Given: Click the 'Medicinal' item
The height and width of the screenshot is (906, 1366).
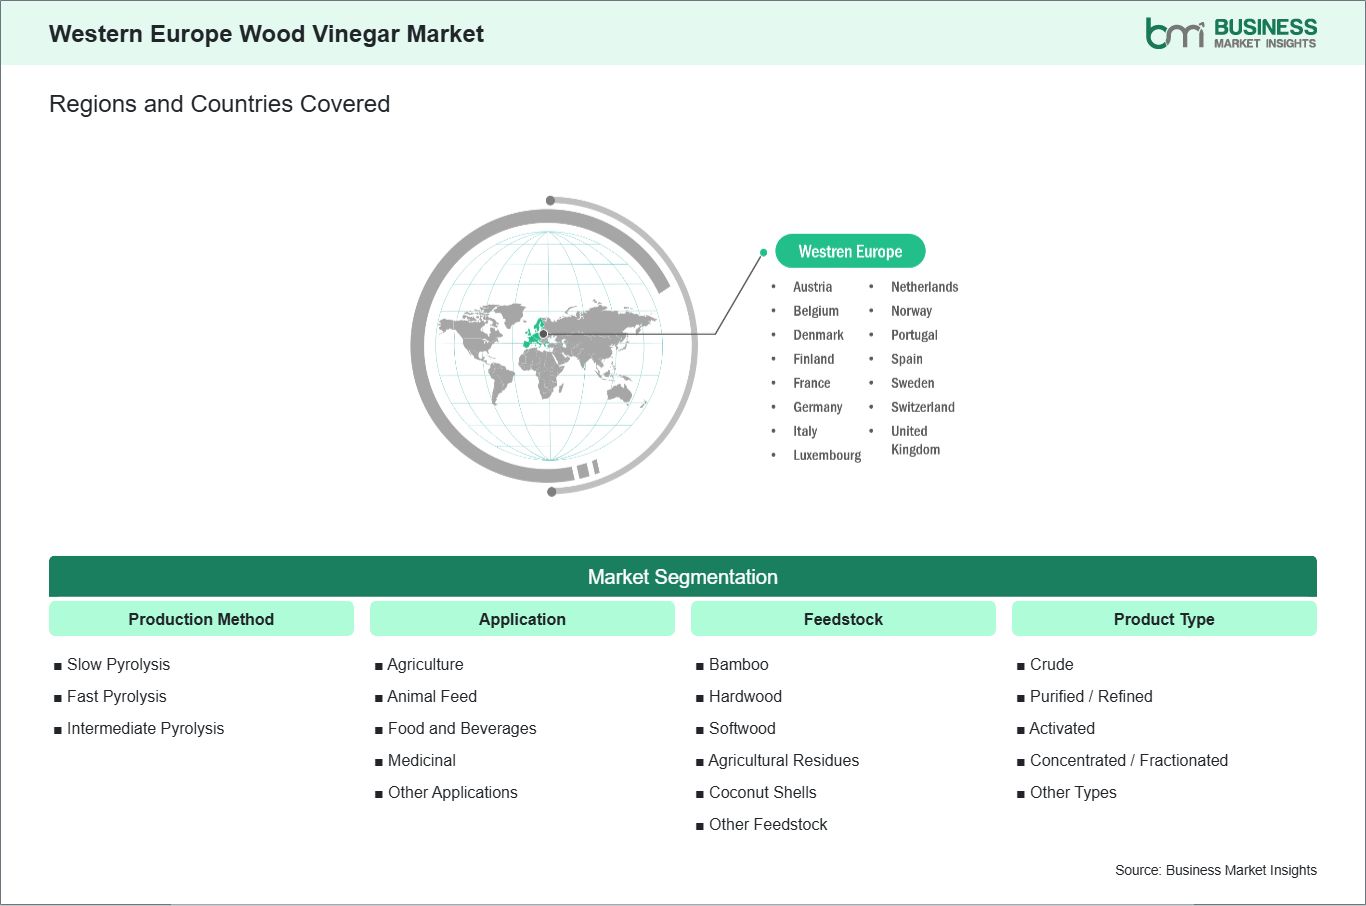Looking at the screenshot, I should 421,760.
